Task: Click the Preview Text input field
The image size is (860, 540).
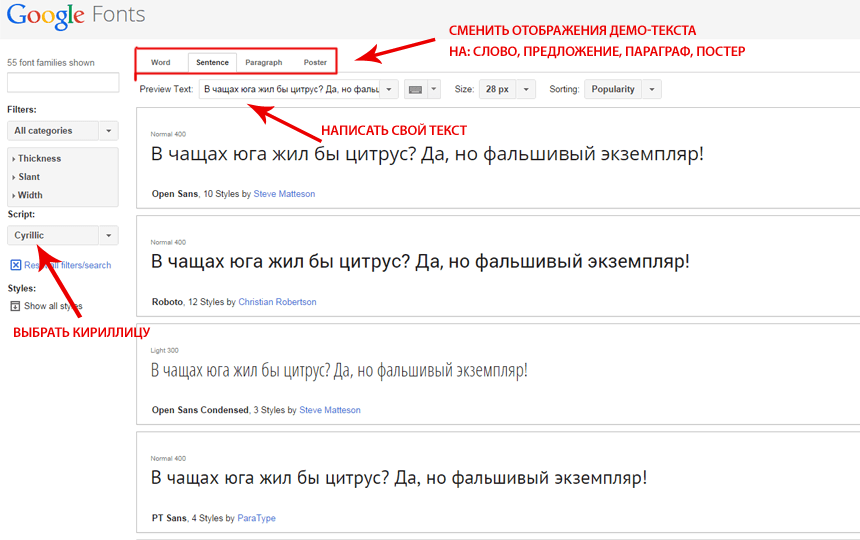Action: 290,89
